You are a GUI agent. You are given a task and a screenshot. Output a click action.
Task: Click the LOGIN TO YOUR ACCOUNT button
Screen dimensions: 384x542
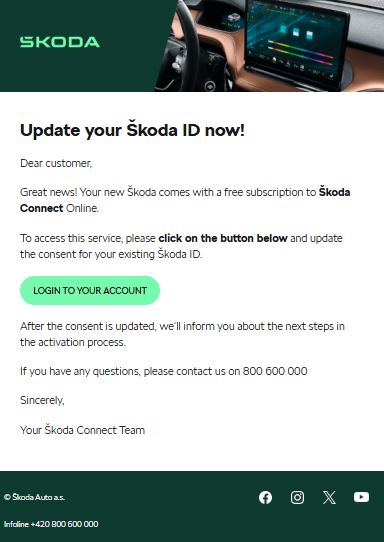pyautogui.click(x=90, y=290)
